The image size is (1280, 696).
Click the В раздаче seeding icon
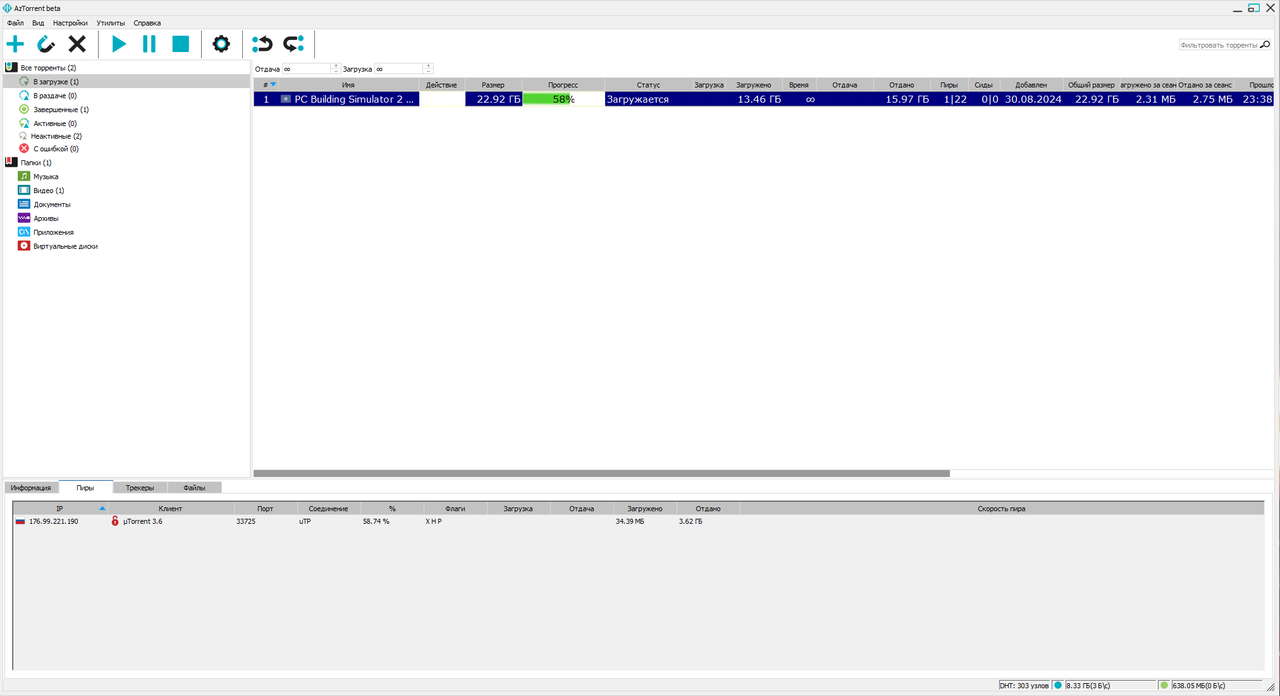tap(24, 95)
